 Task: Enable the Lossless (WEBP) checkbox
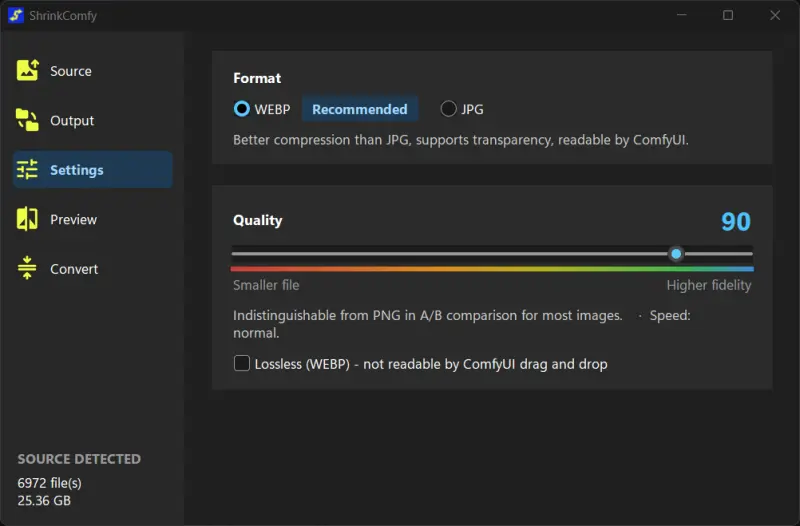tap(242, 363)
